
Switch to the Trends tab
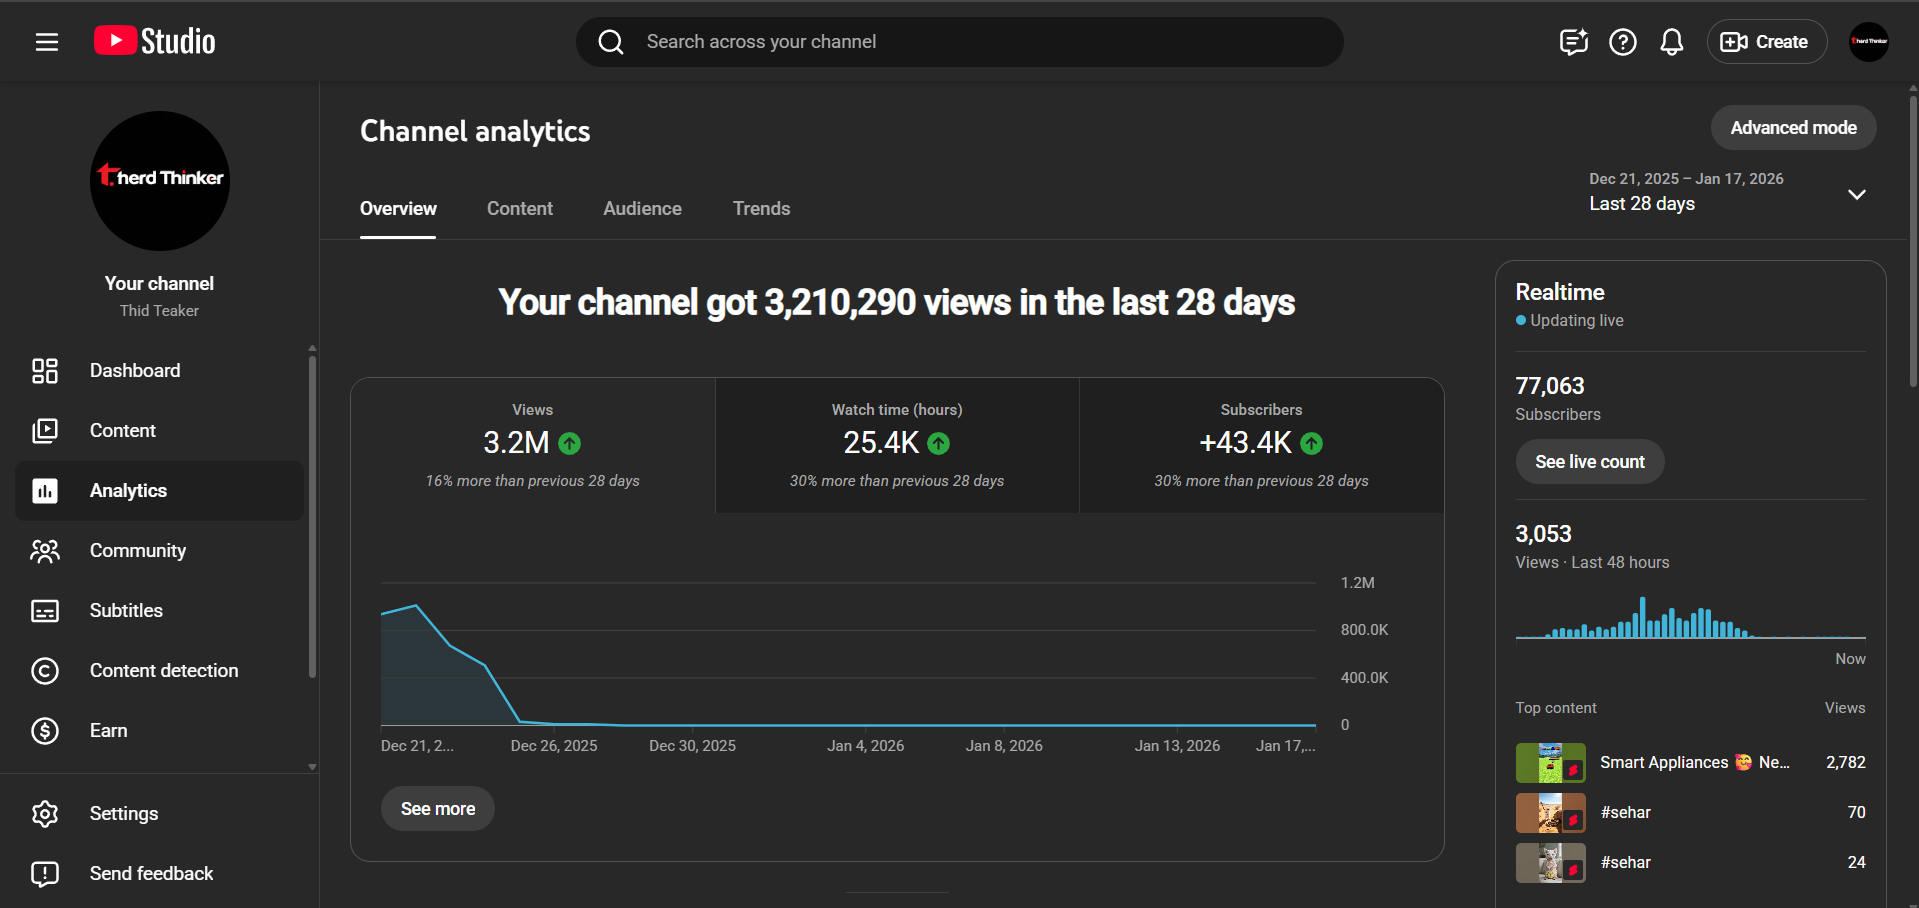pyautogui.click(x=761, y=209)
